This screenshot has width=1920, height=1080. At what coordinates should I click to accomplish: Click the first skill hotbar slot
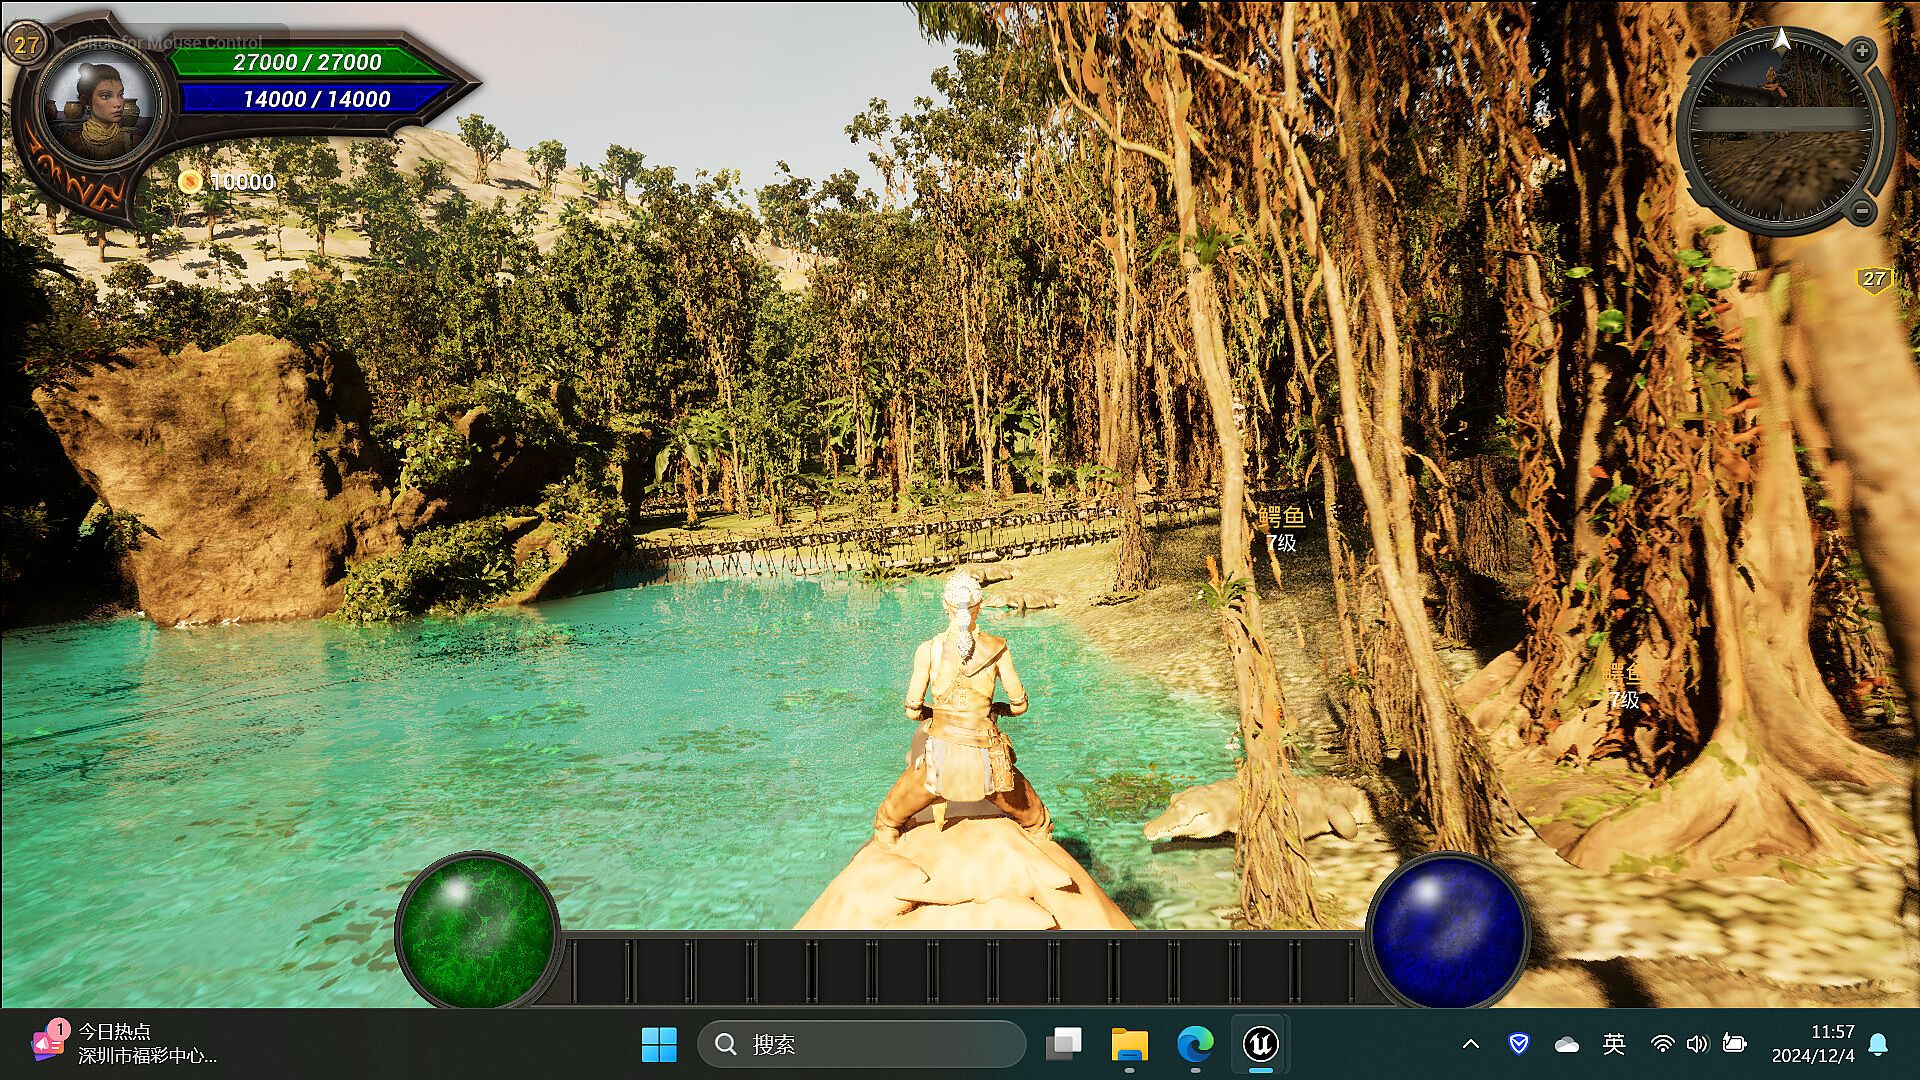[x=602, y=970]
